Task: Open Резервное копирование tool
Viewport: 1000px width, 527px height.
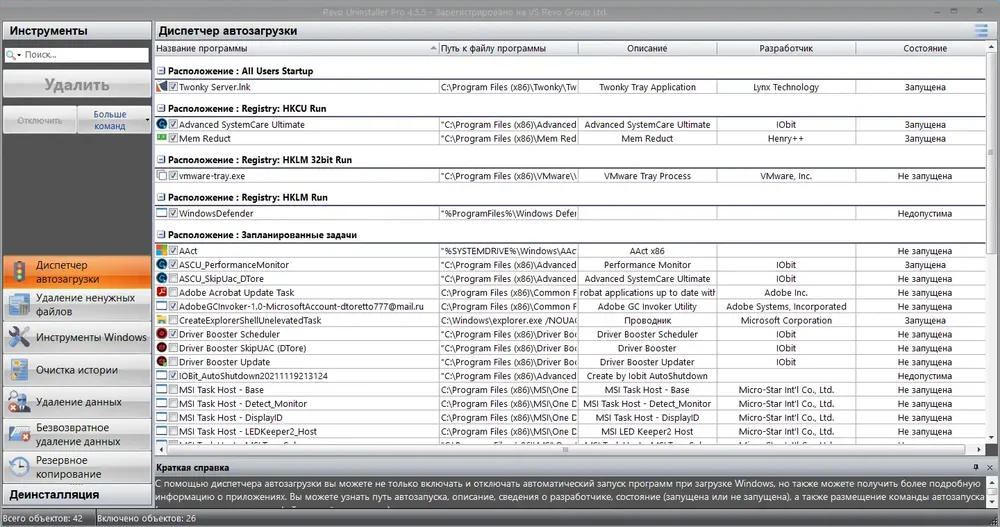Action: [77, 467]
